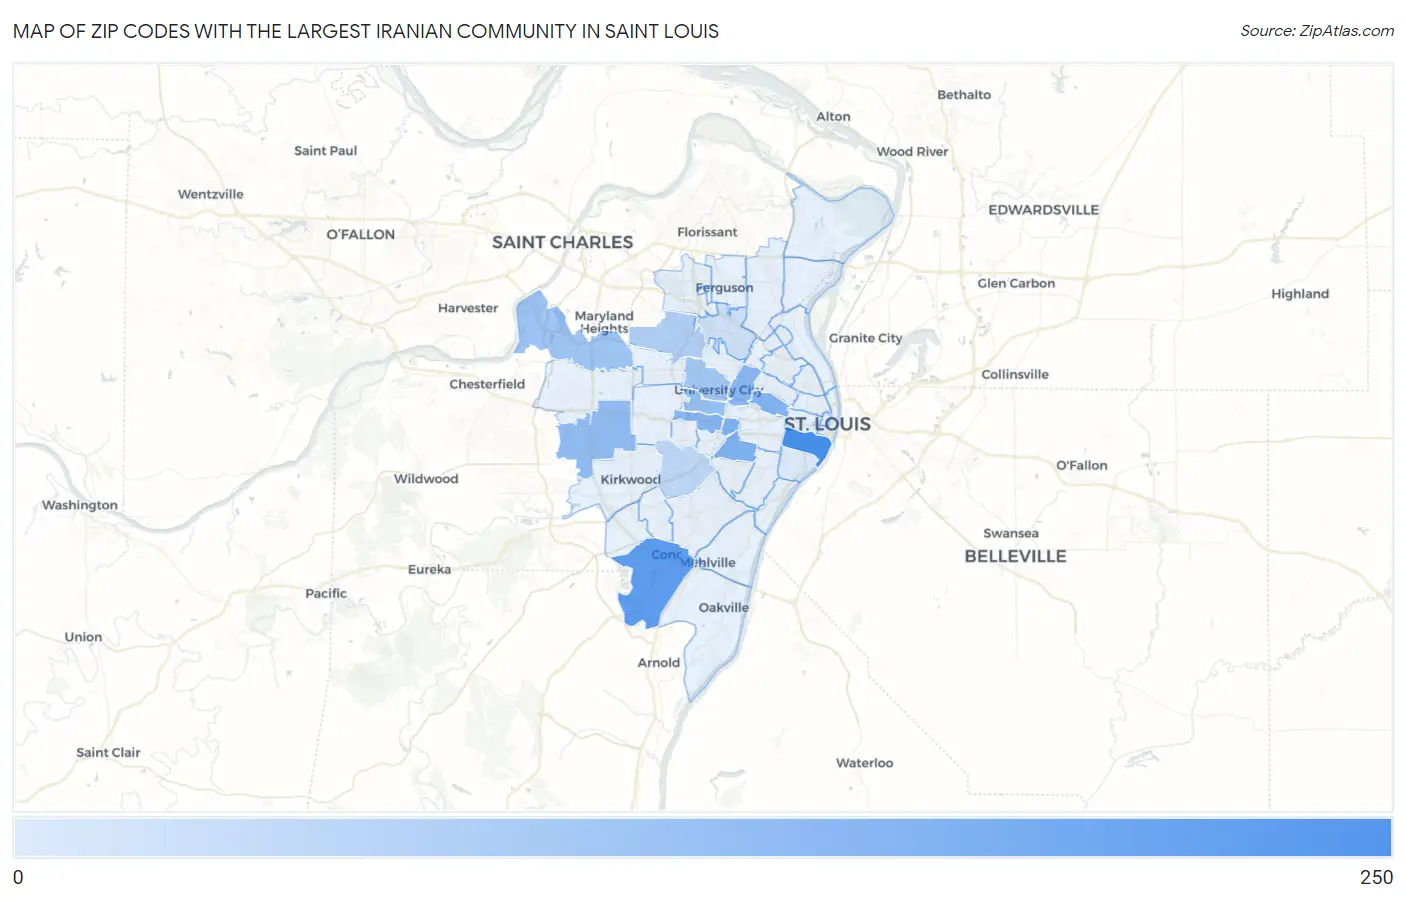Click the Harvester map label

tap(468, 308)
